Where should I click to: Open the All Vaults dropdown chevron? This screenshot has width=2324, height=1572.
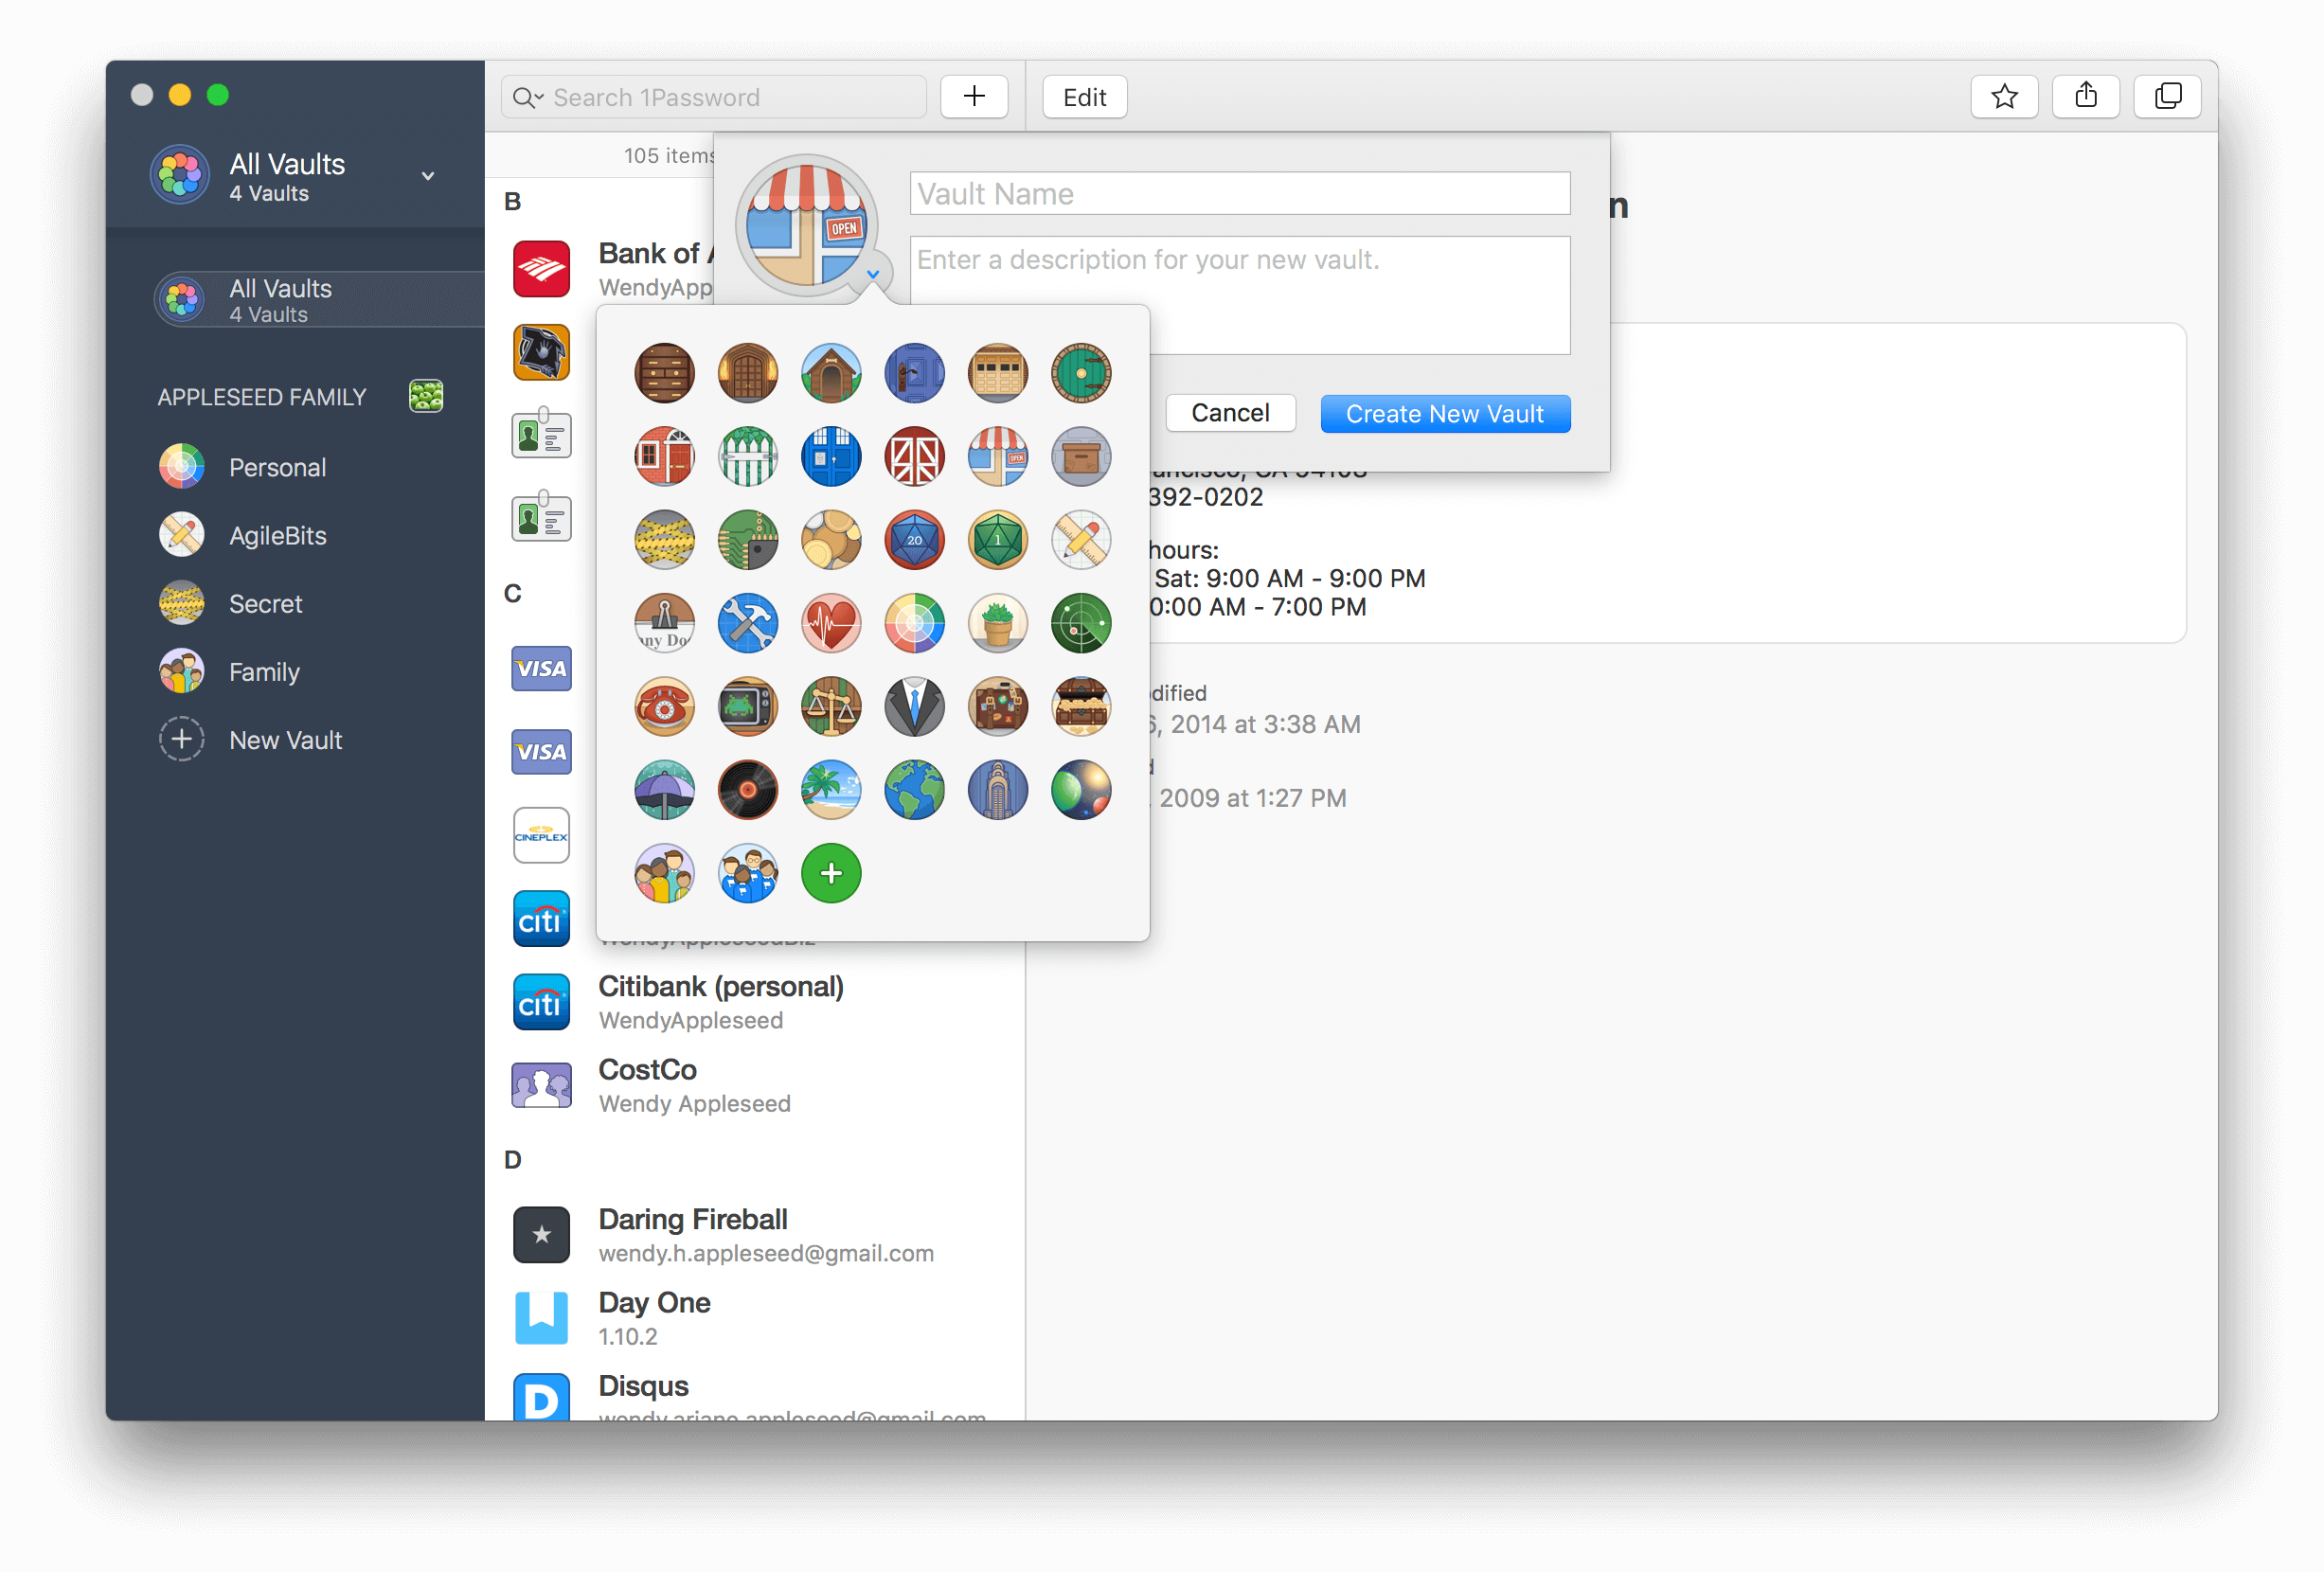427,175
